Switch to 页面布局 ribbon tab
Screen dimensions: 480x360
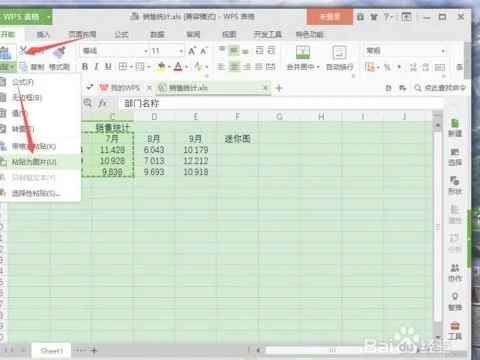pos(82,34)
